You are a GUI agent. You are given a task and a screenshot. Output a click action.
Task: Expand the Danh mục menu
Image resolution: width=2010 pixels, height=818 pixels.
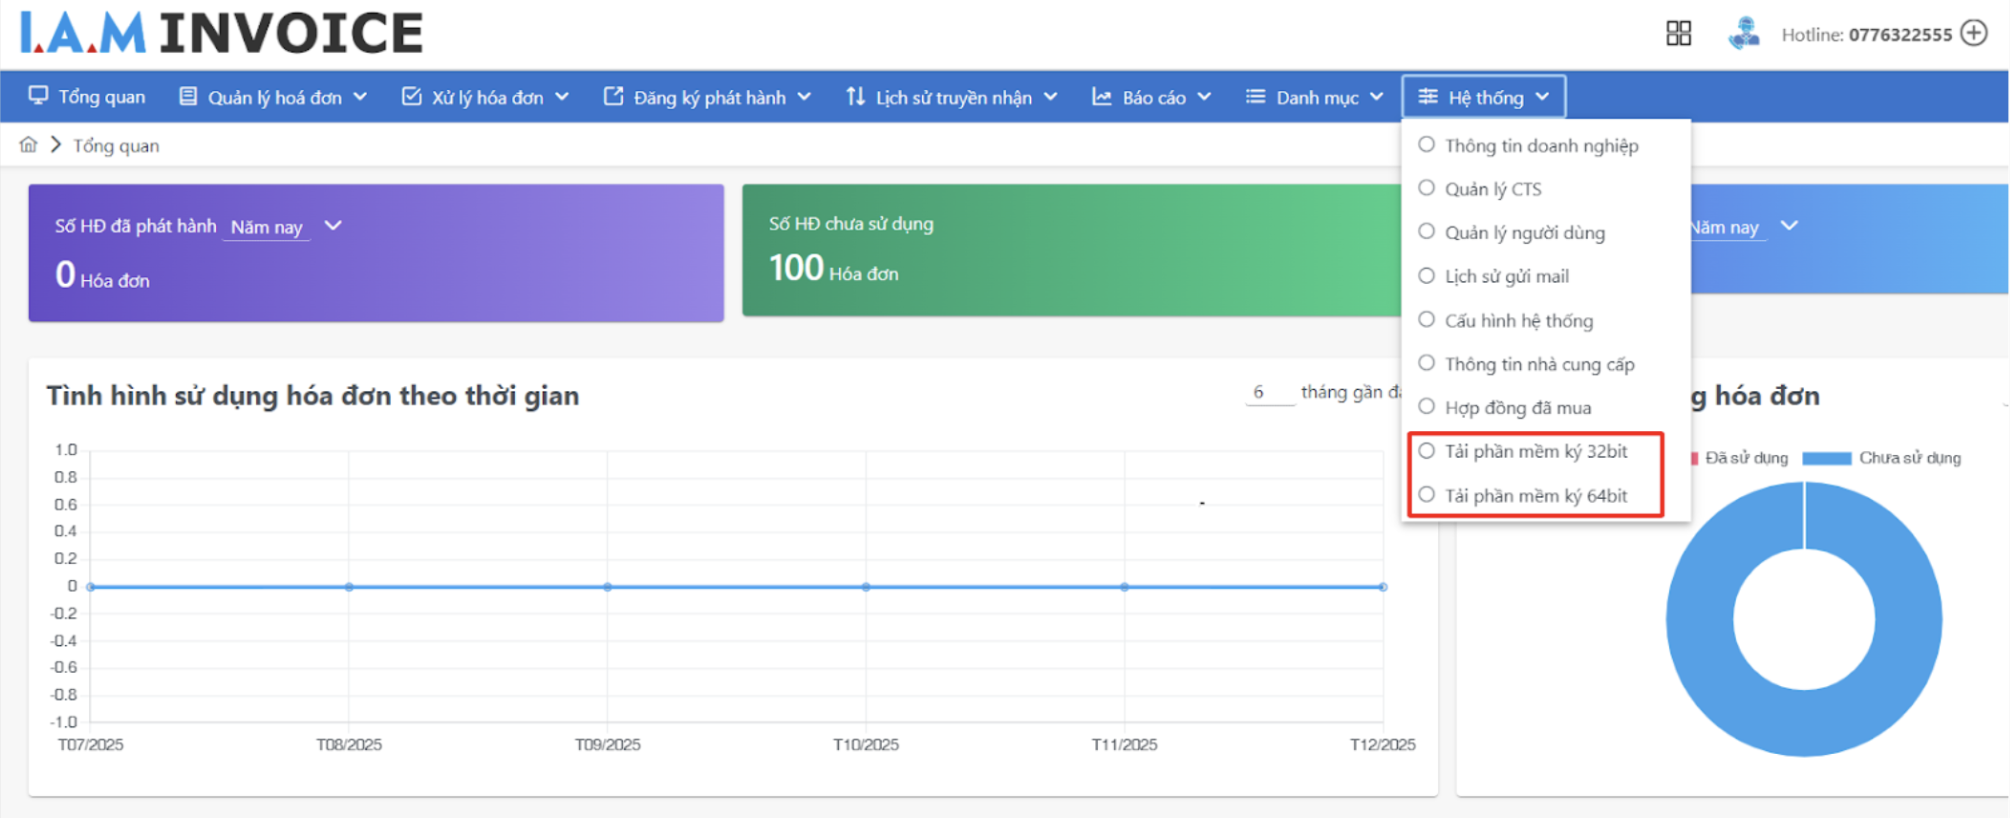(x=1314, y=97)
